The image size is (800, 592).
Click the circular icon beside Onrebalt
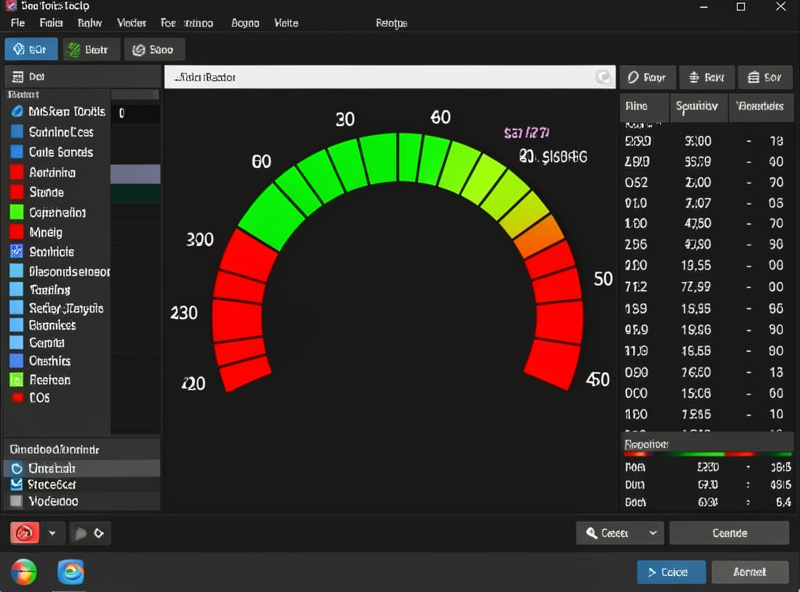pyautogui.click(x=17, y=468)
